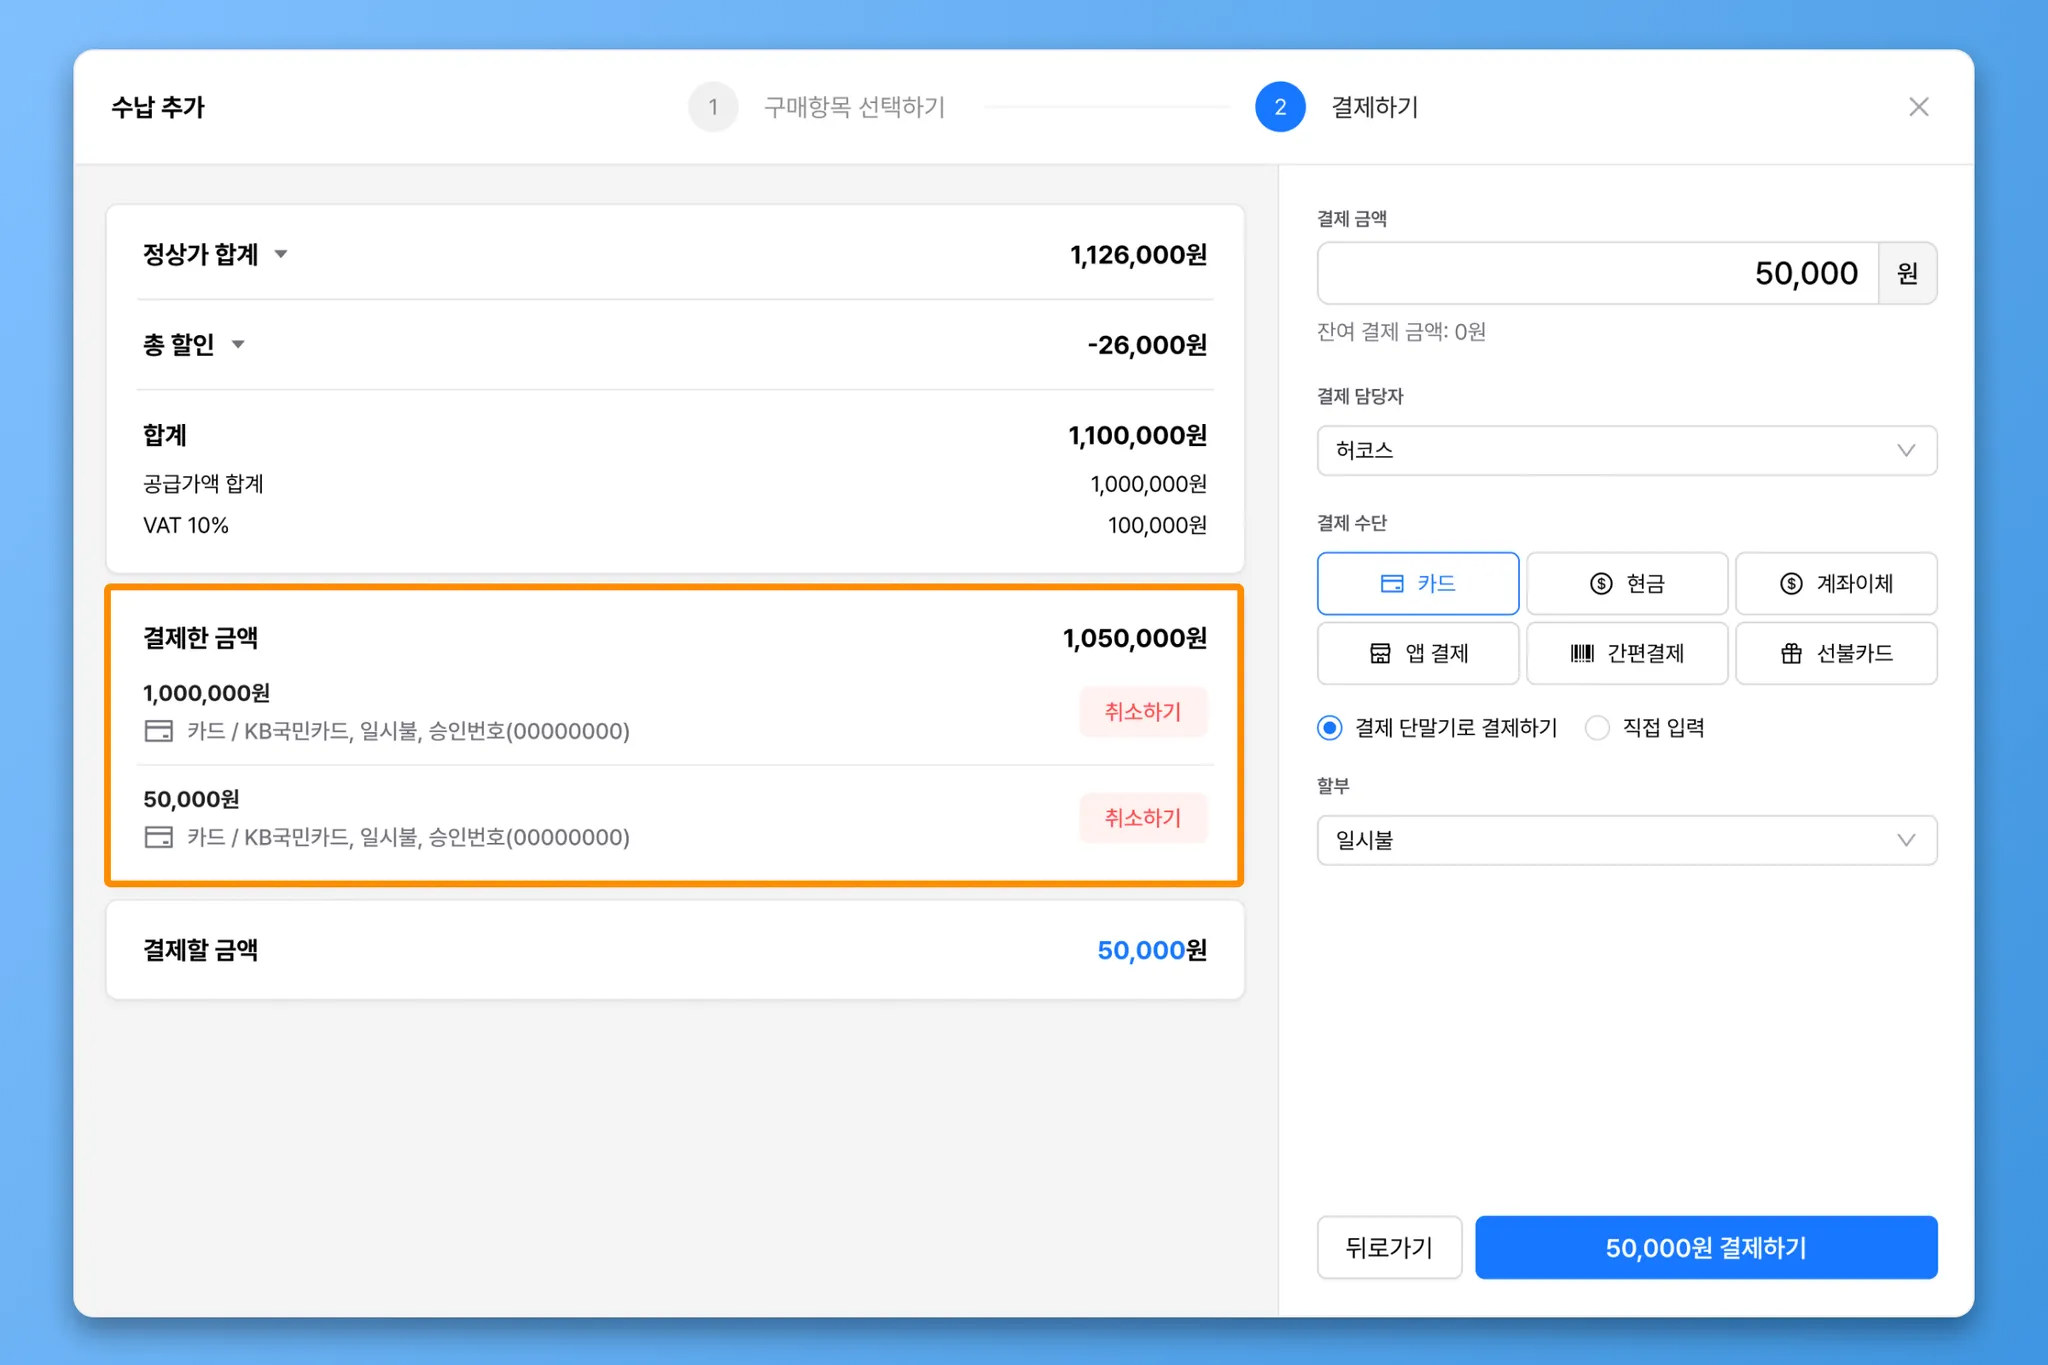Click card icon beside 50,000원 payment
Viewport: 2048px width, 1365px height.
click(159, 837)
